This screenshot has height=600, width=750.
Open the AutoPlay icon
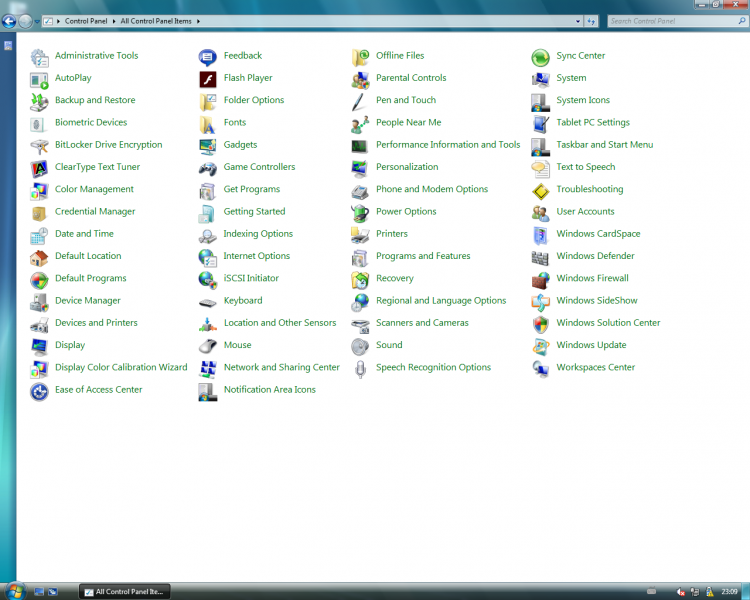[x=39, y=79]
